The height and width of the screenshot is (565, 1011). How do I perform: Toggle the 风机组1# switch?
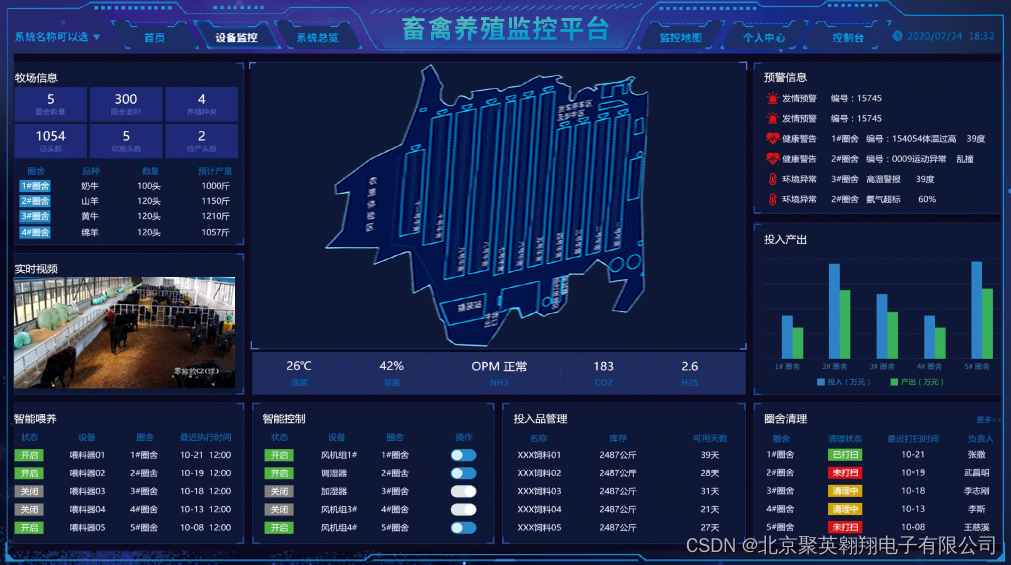[464, 455]
